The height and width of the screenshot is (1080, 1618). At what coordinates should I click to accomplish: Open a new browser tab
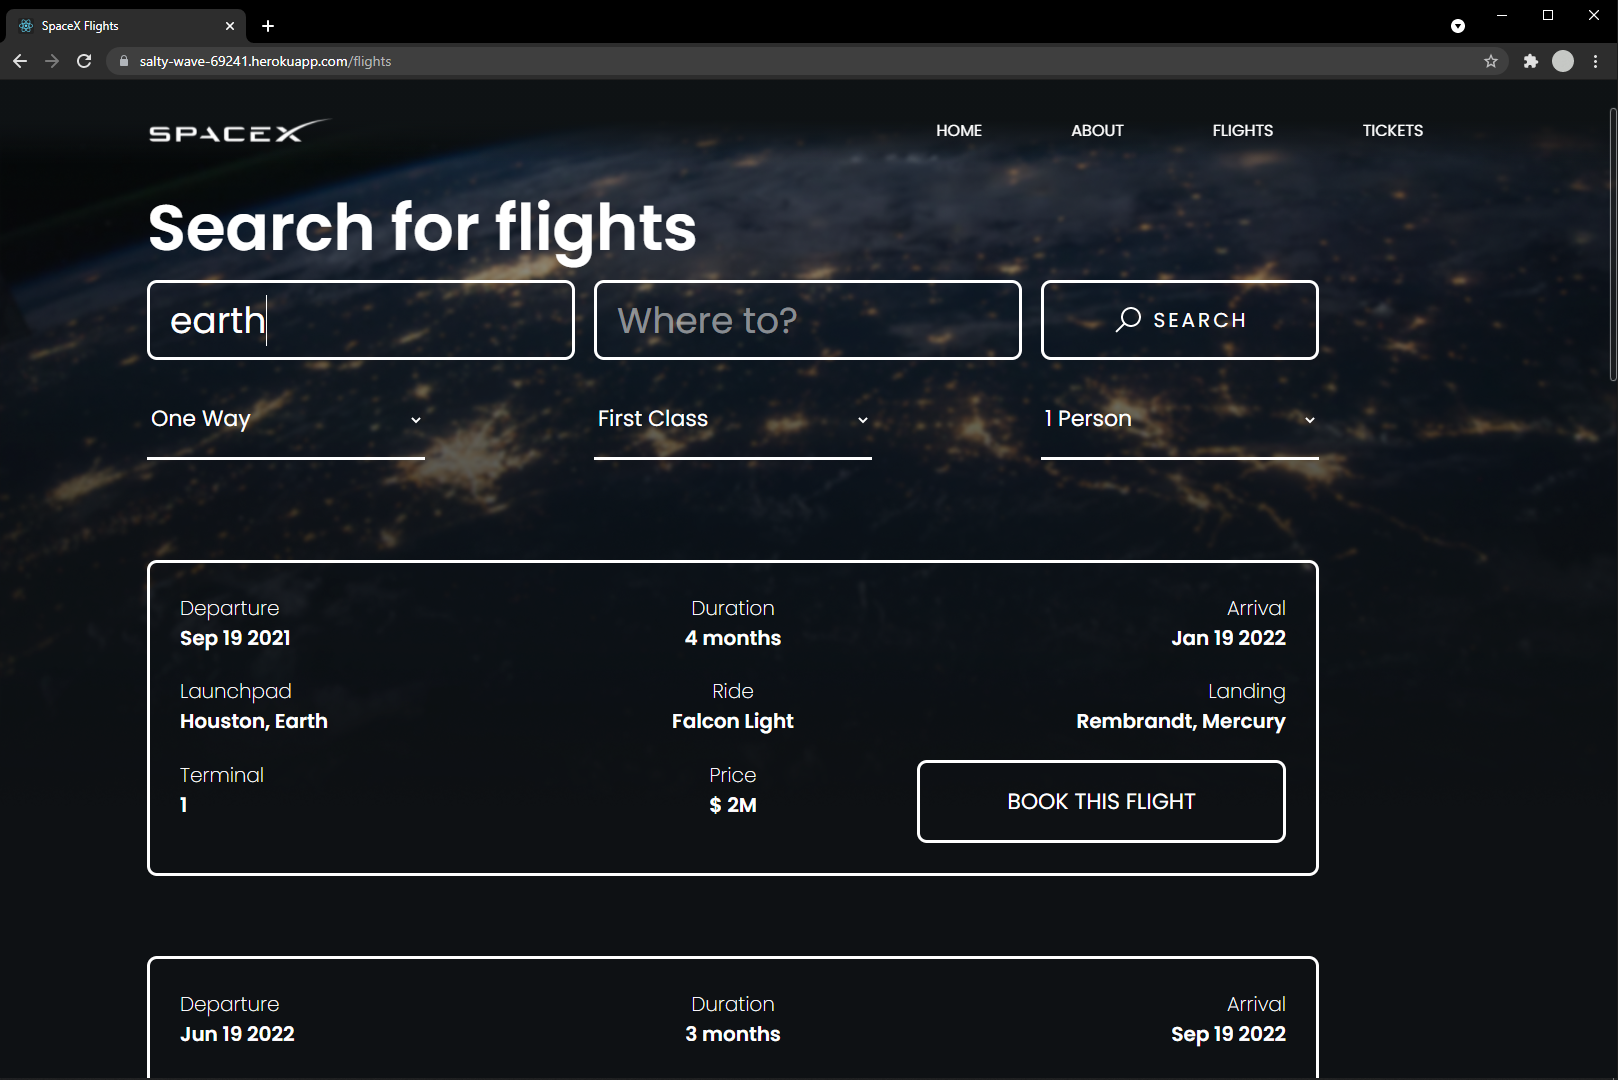(x=268, y=26)
